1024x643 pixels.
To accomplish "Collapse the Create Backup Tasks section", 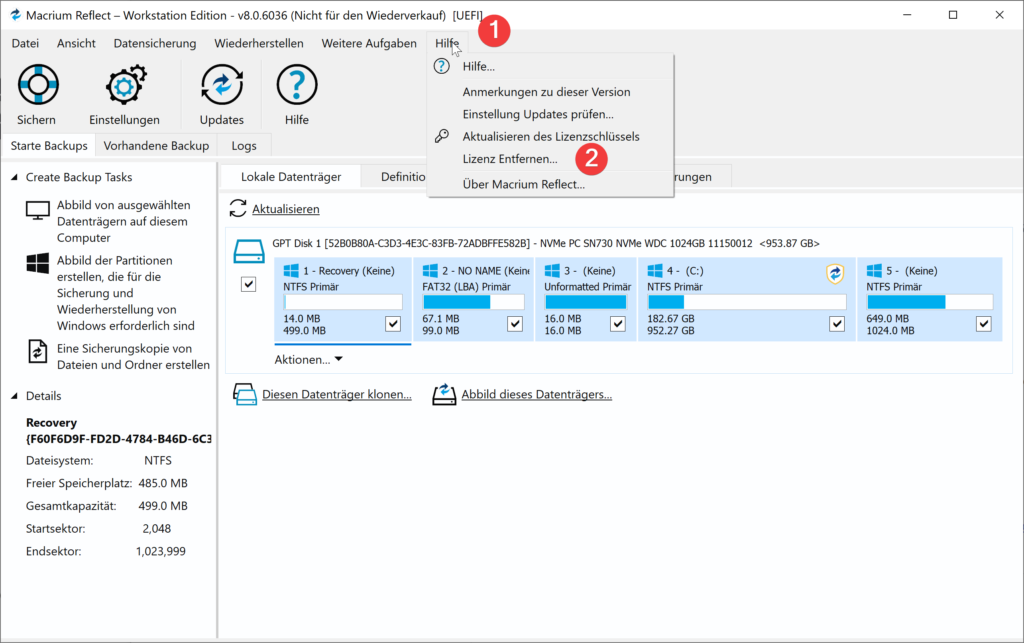I will (x=14, y=177).
